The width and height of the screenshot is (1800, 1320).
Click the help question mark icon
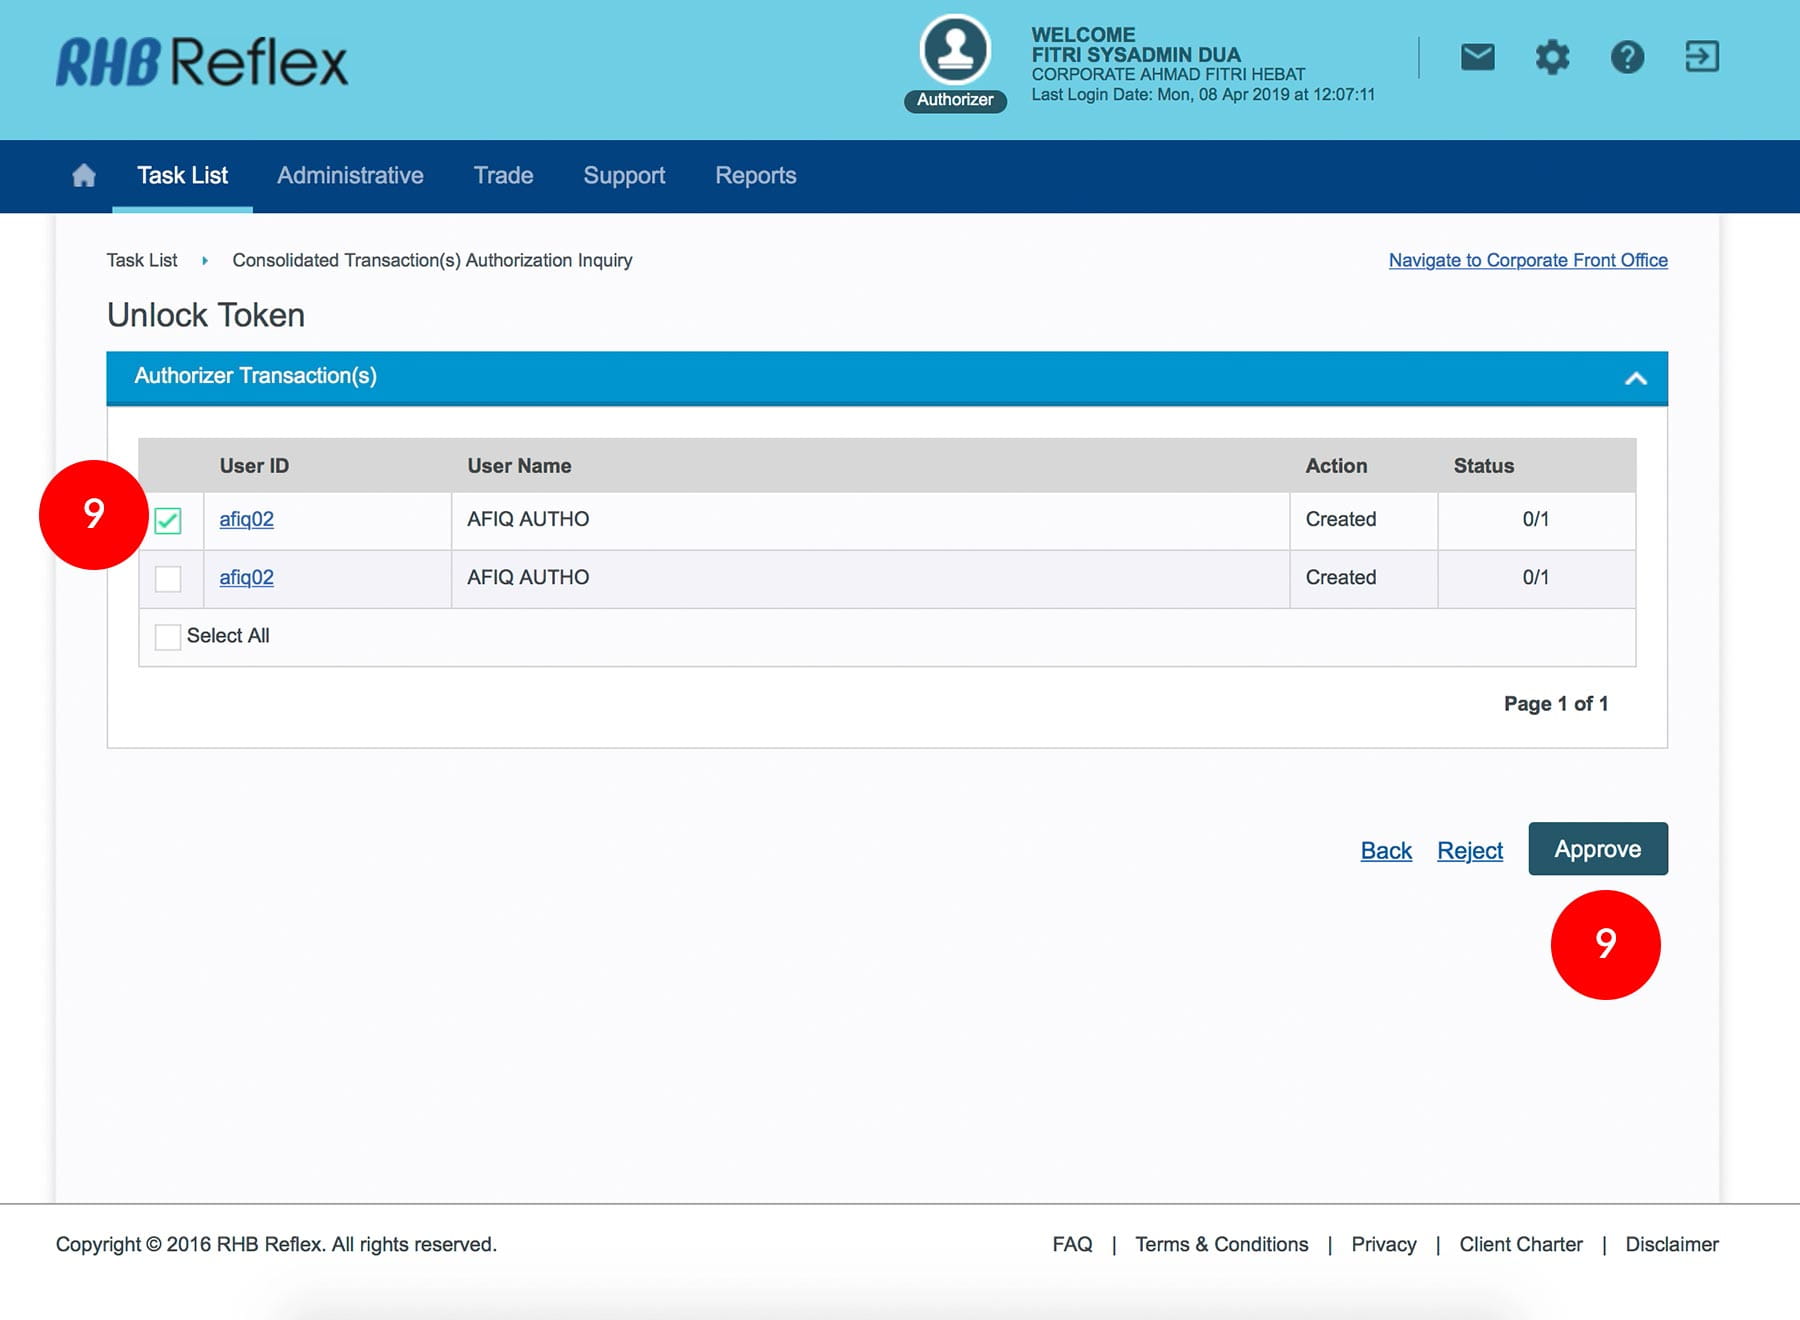[x=1627, y=57]
